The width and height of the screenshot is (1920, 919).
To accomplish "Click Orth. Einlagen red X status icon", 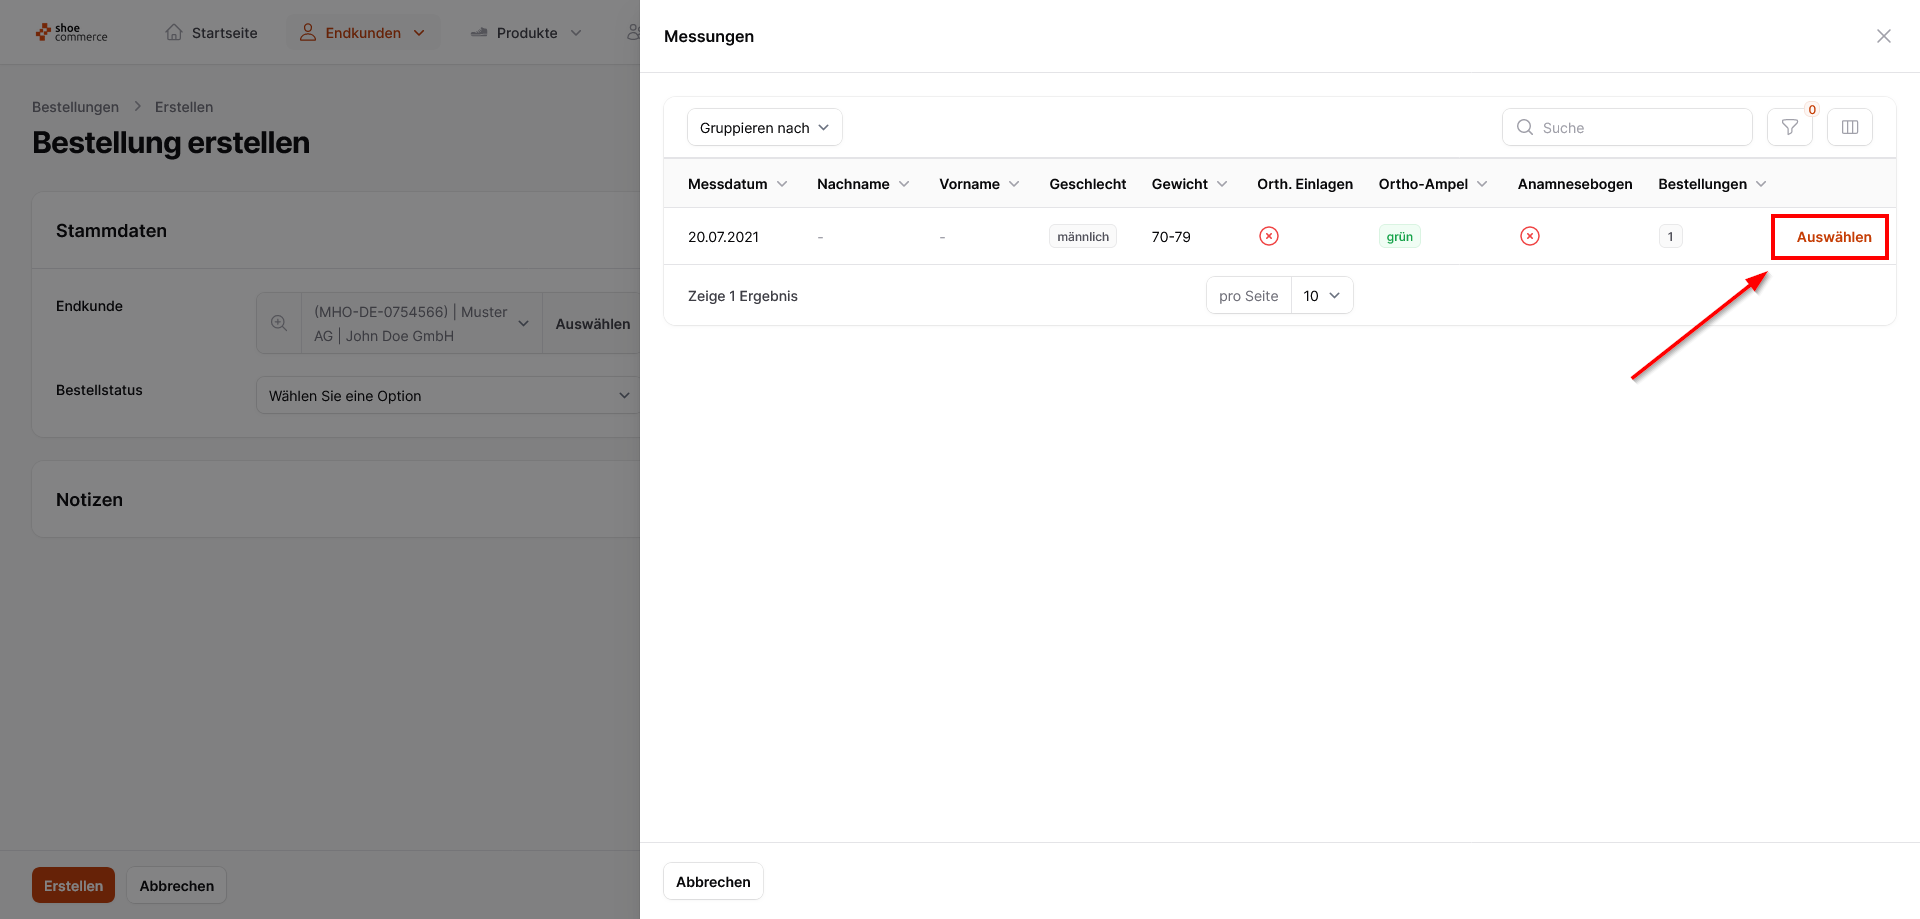I will [x=1269, y=236].
